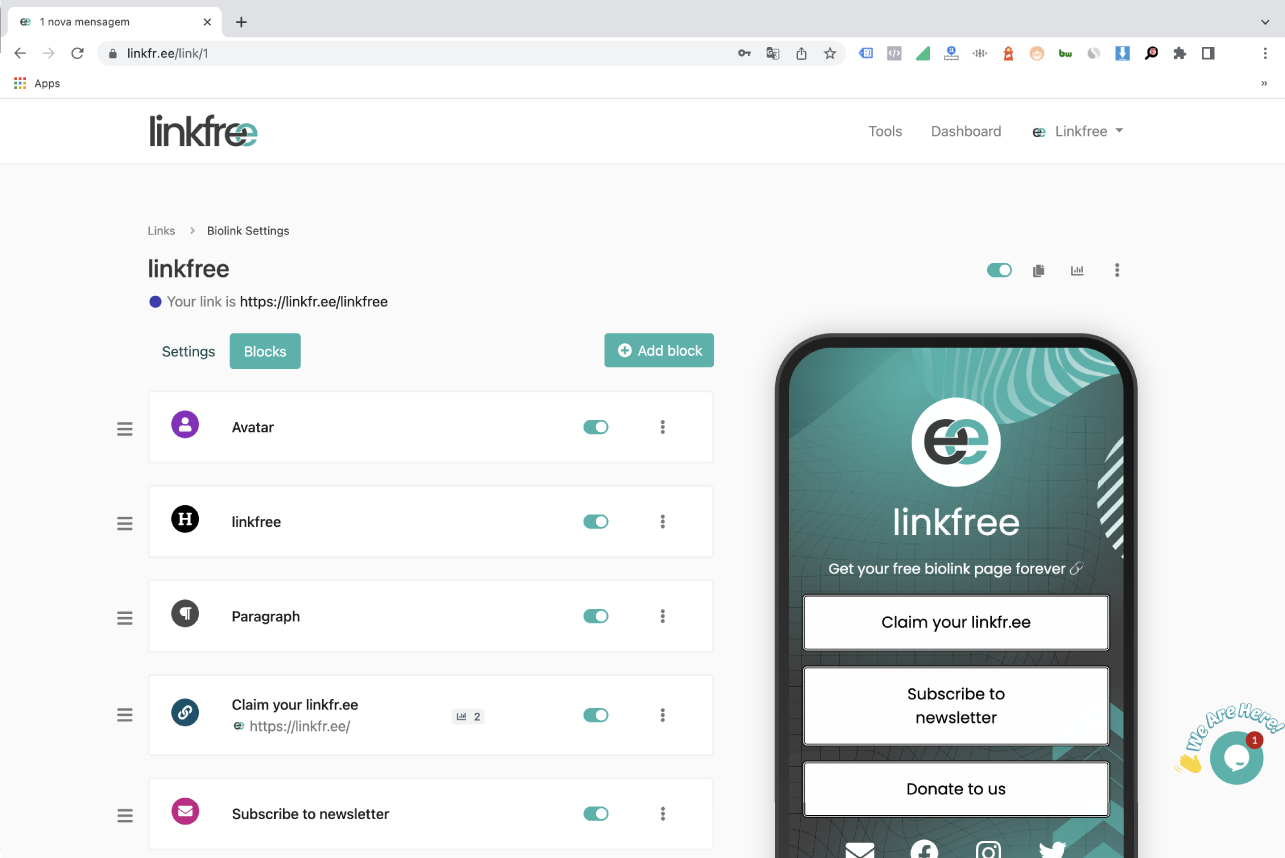Click the saved passwords key icon
1285x858 pixels.
744,54
